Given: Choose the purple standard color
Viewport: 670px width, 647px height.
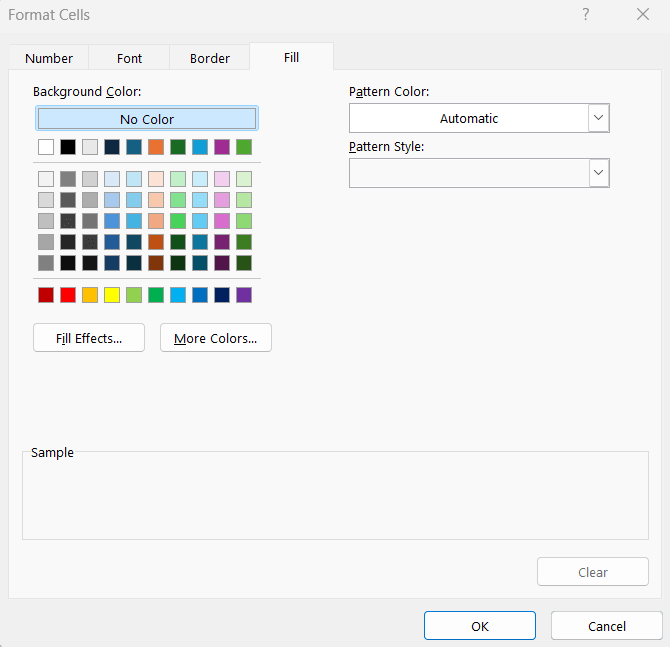Looking at the screenshot, I should point(244,295).
